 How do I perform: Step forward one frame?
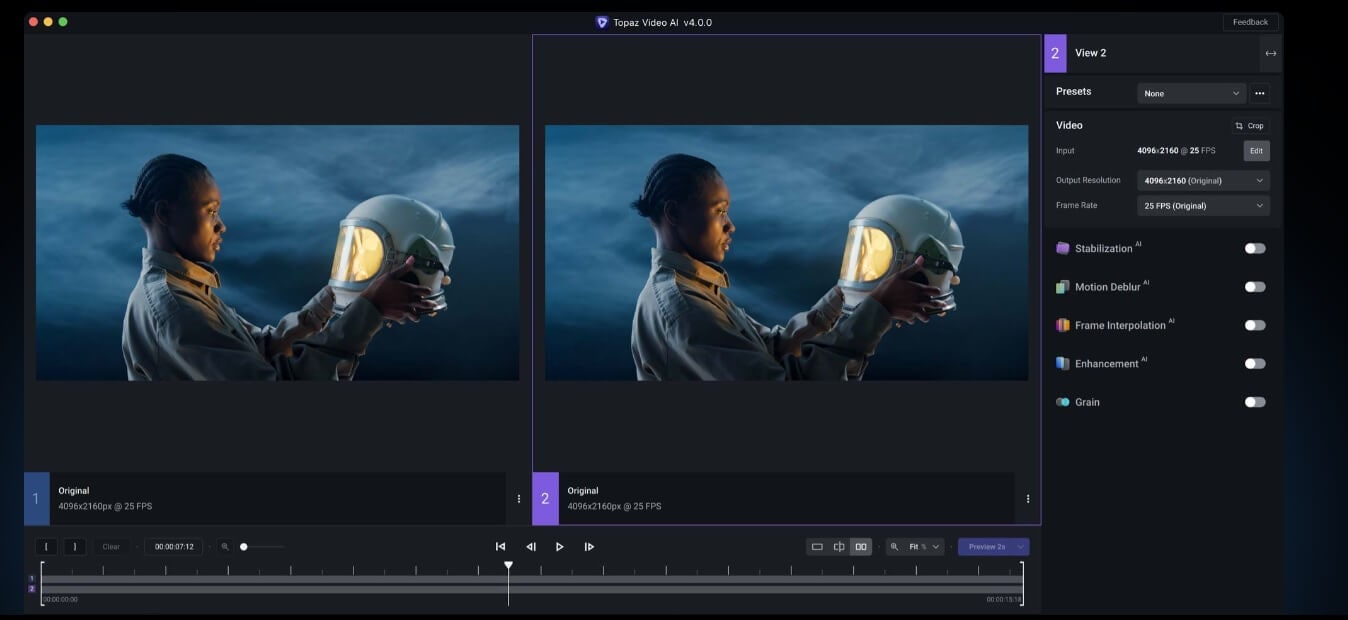point(589,547)
